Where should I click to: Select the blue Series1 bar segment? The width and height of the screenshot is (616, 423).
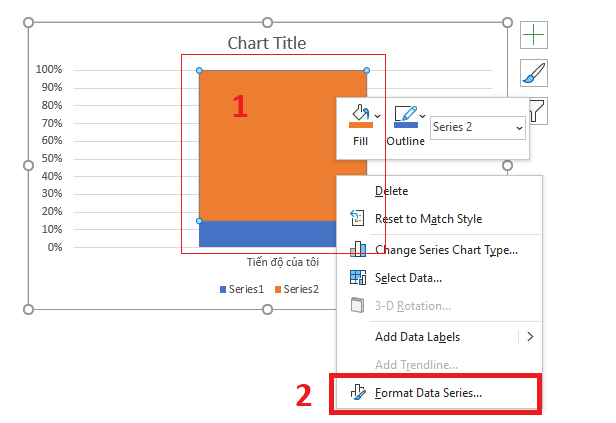[267, 234]
